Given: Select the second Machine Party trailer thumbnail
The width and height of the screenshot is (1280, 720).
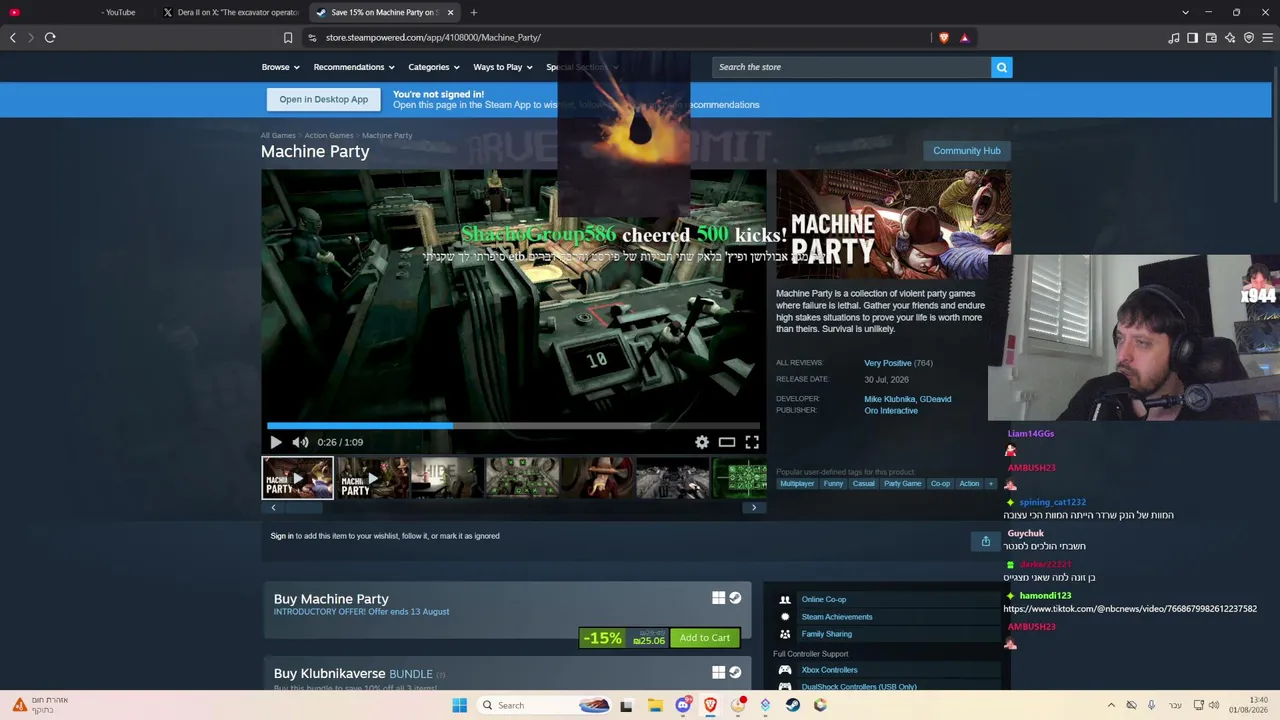Looking at the screenshot, I should coord(373,478).
